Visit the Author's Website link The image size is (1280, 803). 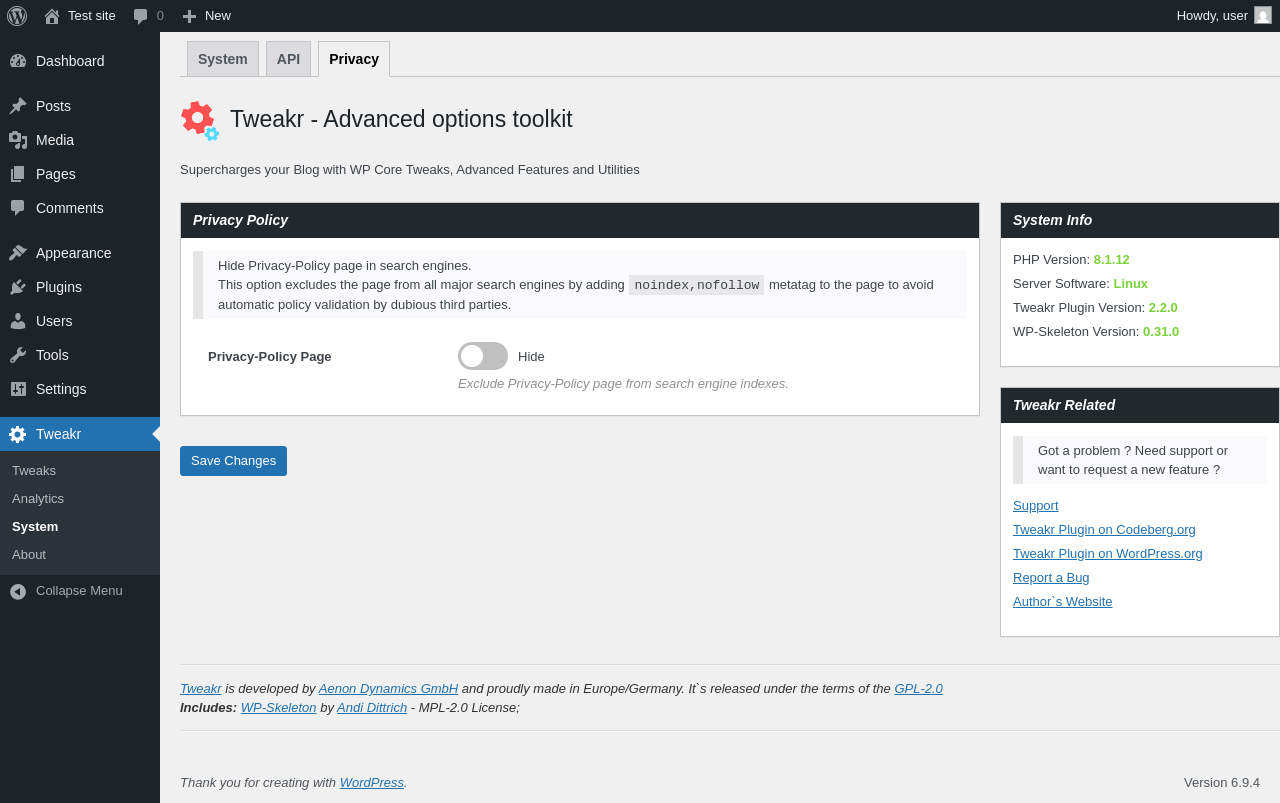coord(1062,602)
